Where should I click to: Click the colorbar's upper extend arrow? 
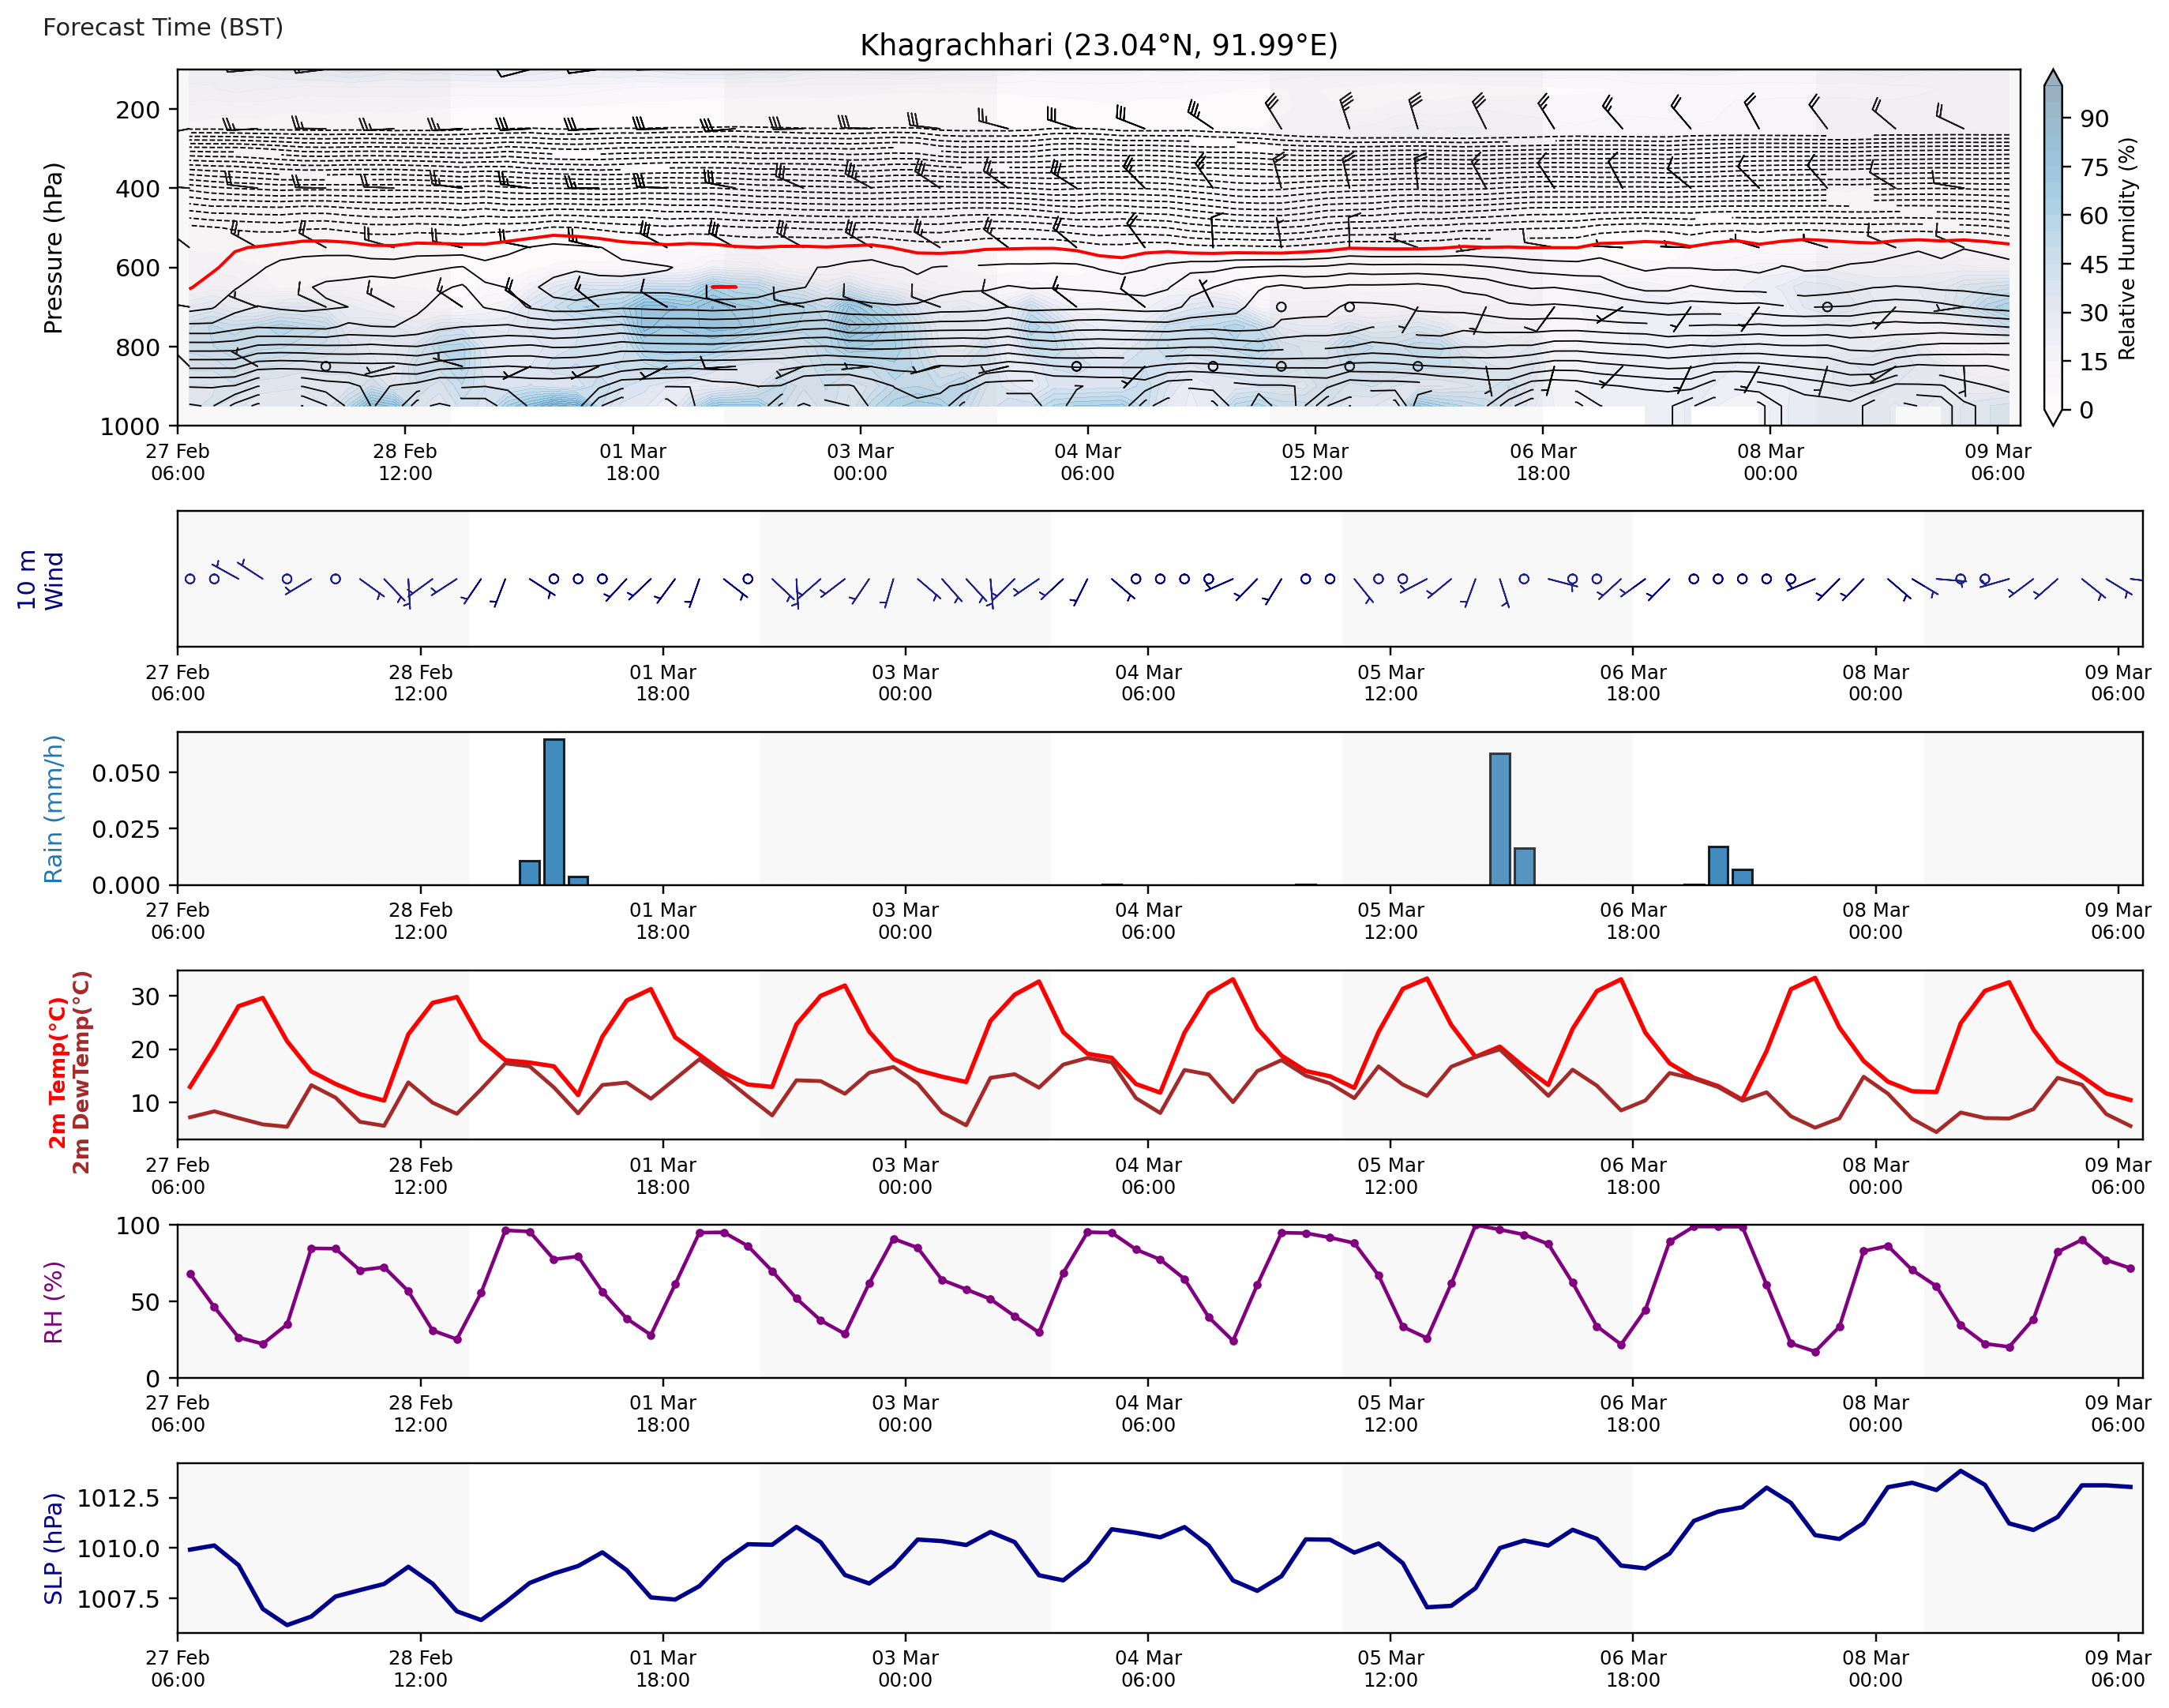point(2052,79)
